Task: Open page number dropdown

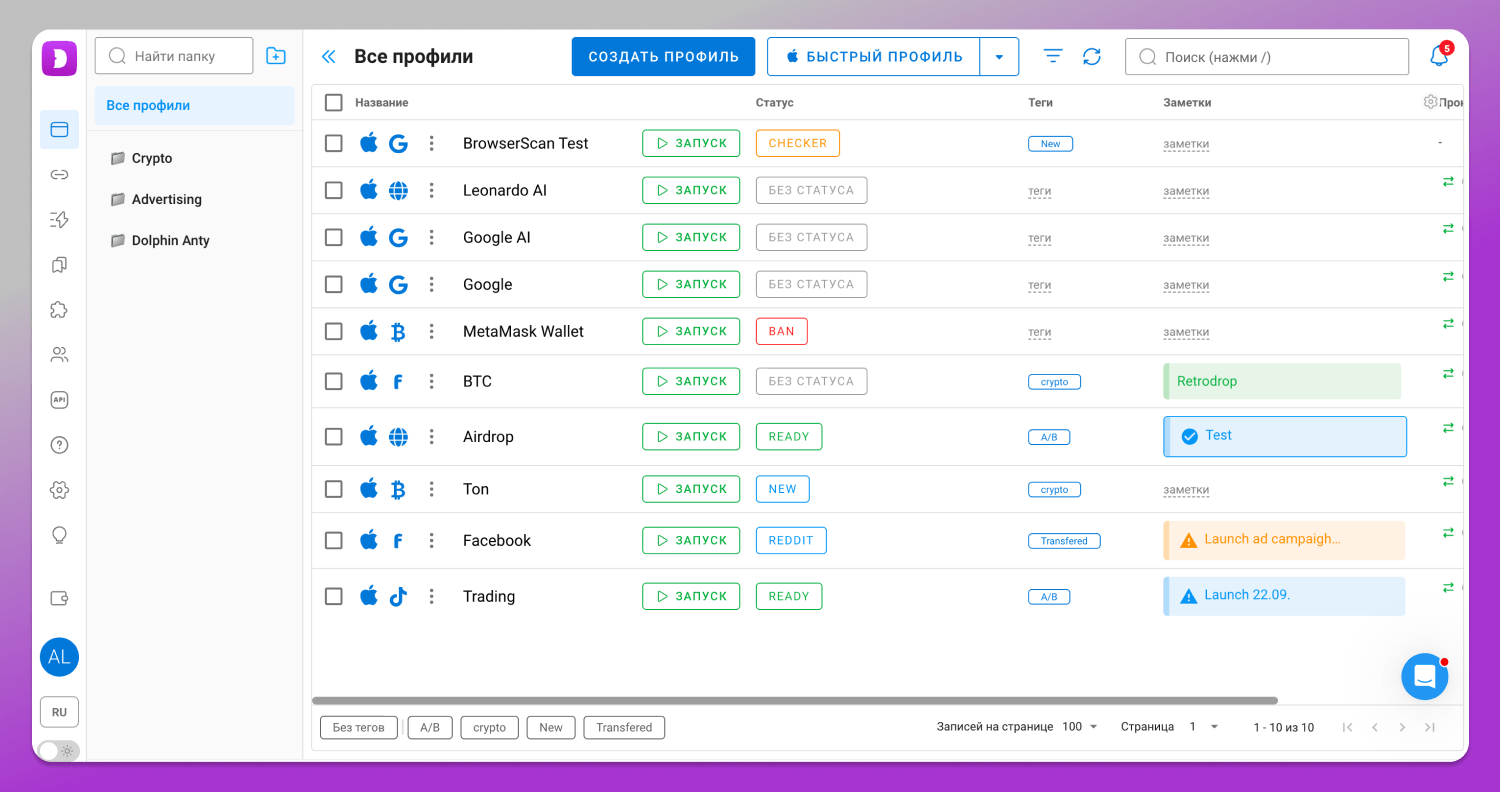Action: pos(1204,727)
